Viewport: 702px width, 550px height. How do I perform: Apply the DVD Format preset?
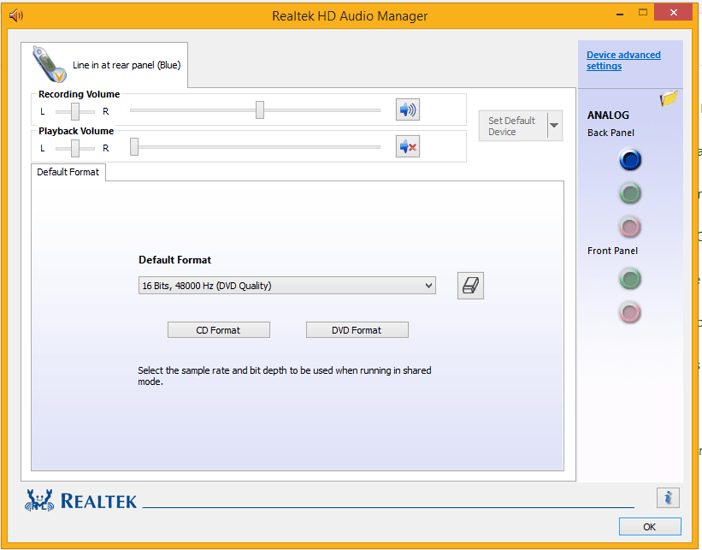[357, 330]
